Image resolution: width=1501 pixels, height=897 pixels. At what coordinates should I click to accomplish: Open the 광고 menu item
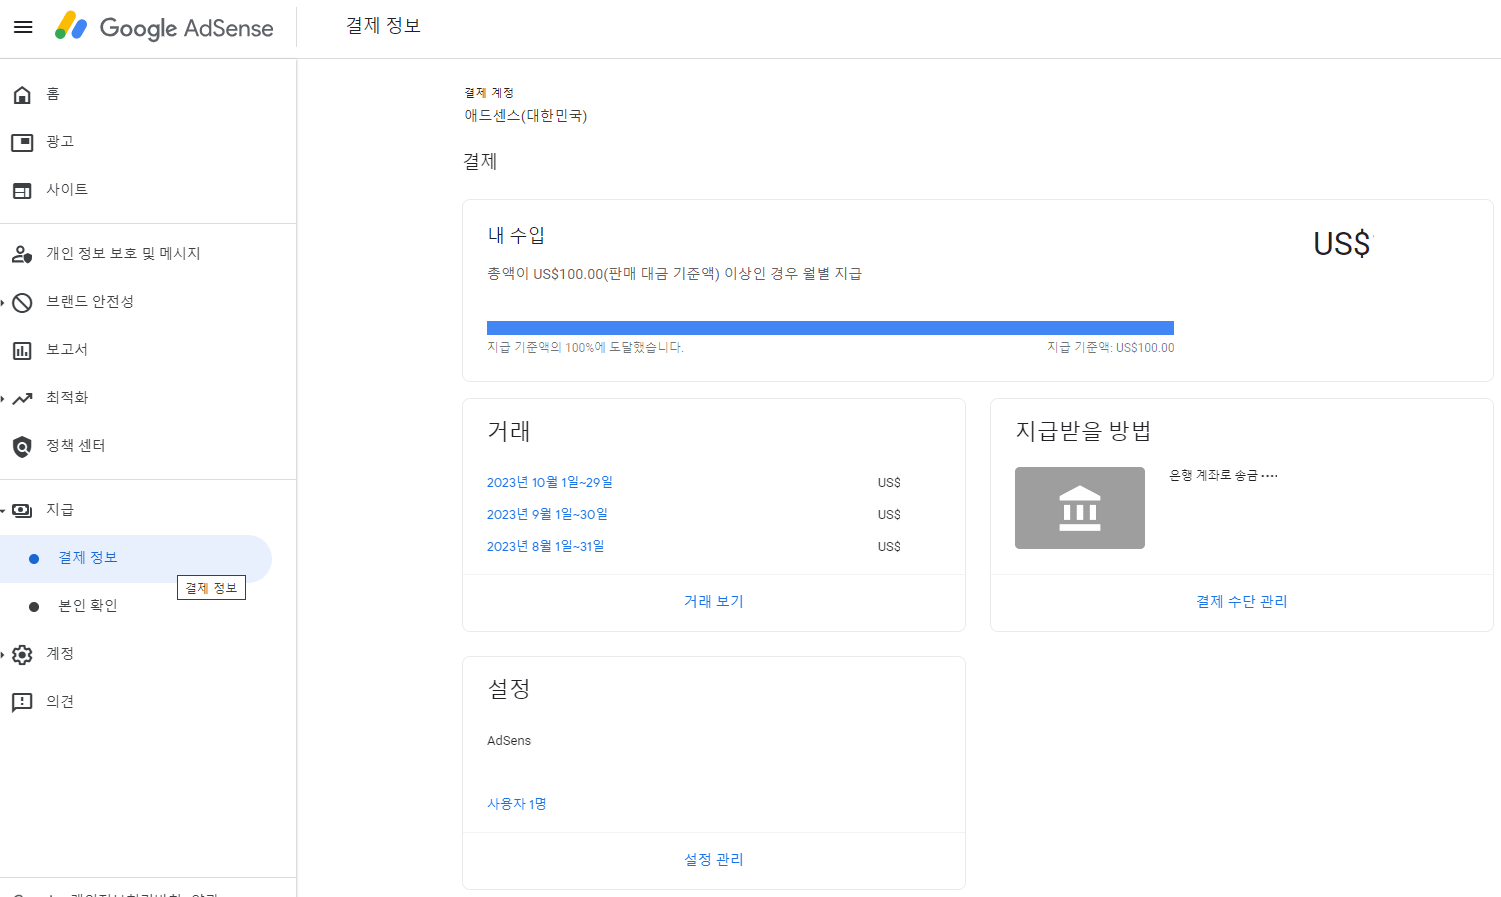point(148,142)
